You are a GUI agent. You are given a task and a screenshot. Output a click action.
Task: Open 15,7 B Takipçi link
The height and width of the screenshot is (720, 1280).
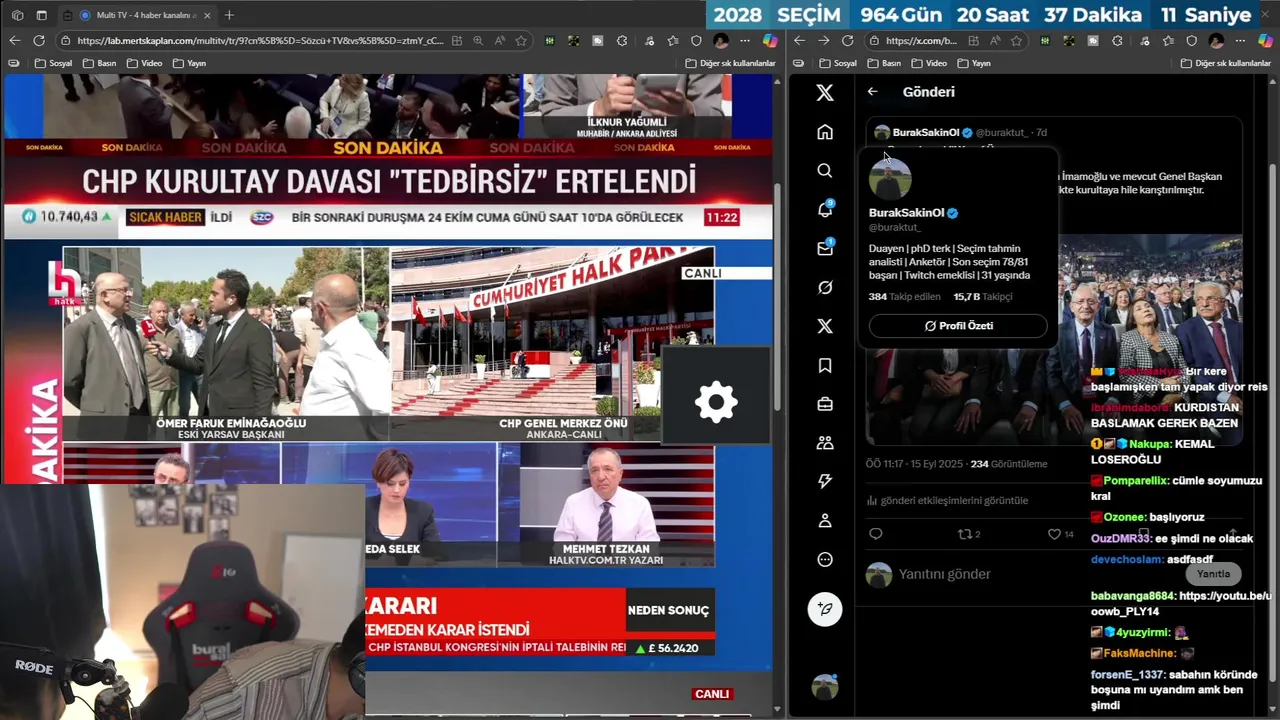pos(982,297)
